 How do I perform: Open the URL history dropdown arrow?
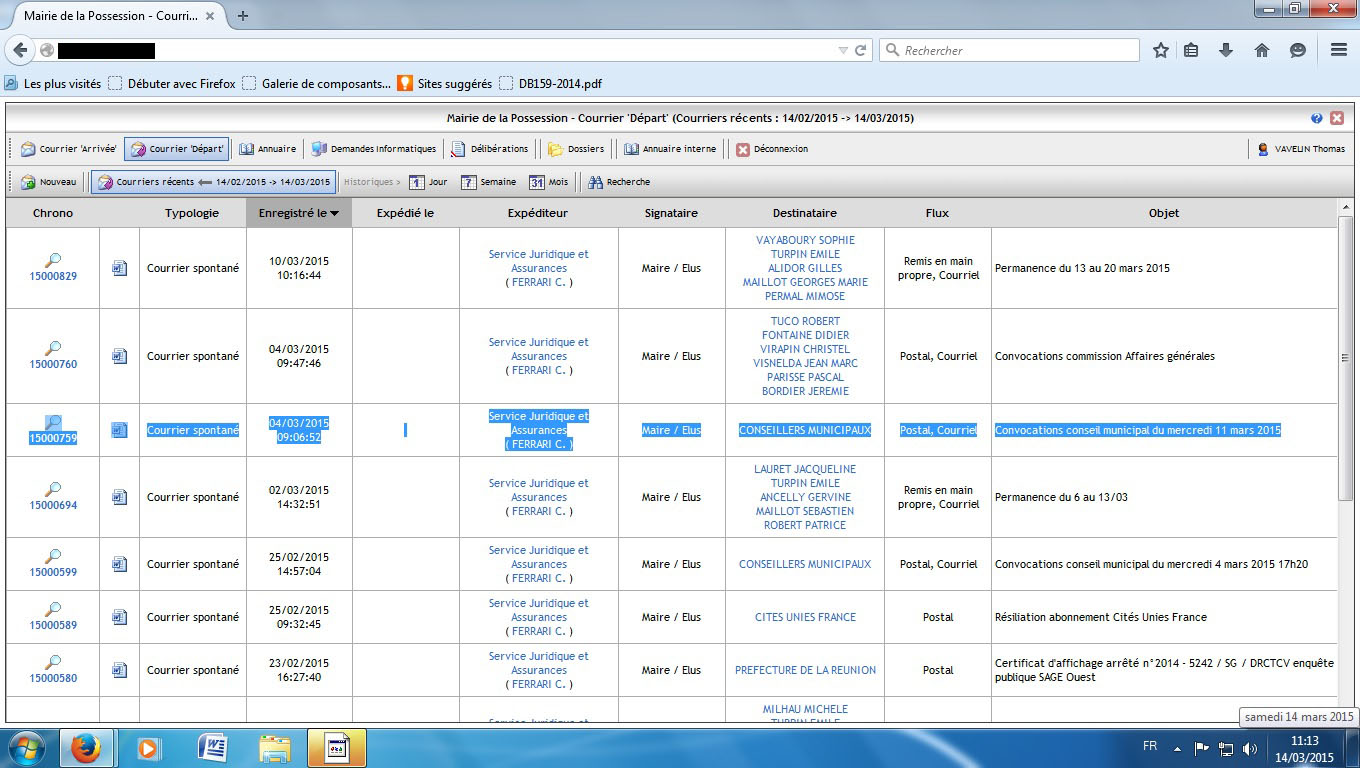coord(843,50)
